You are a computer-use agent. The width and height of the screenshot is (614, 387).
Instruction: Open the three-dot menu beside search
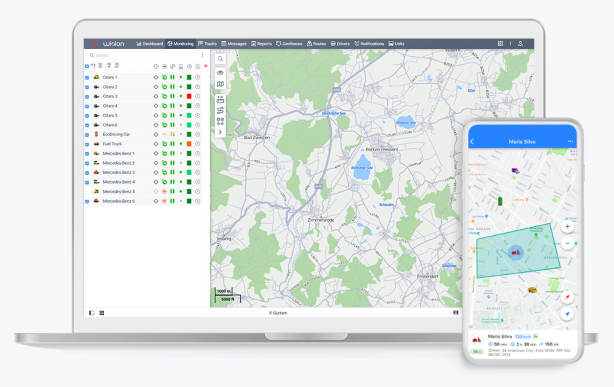coord(202,55)
